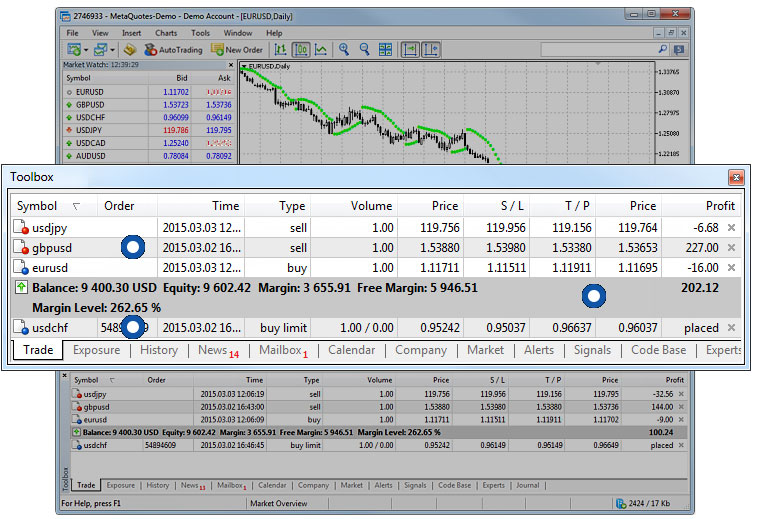Switch chart to line chart mode

pos(321,49)
